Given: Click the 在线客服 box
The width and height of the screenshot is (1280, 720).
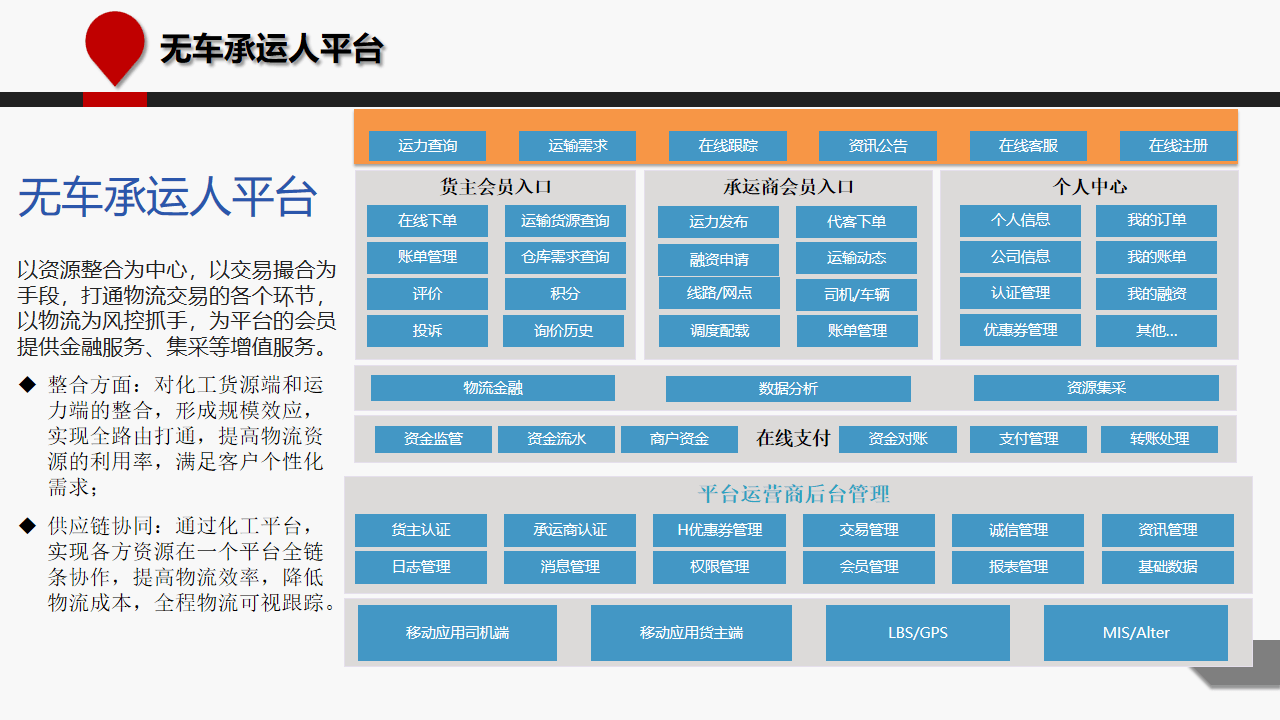Looking at the screenshot, I should point(1028,146).
